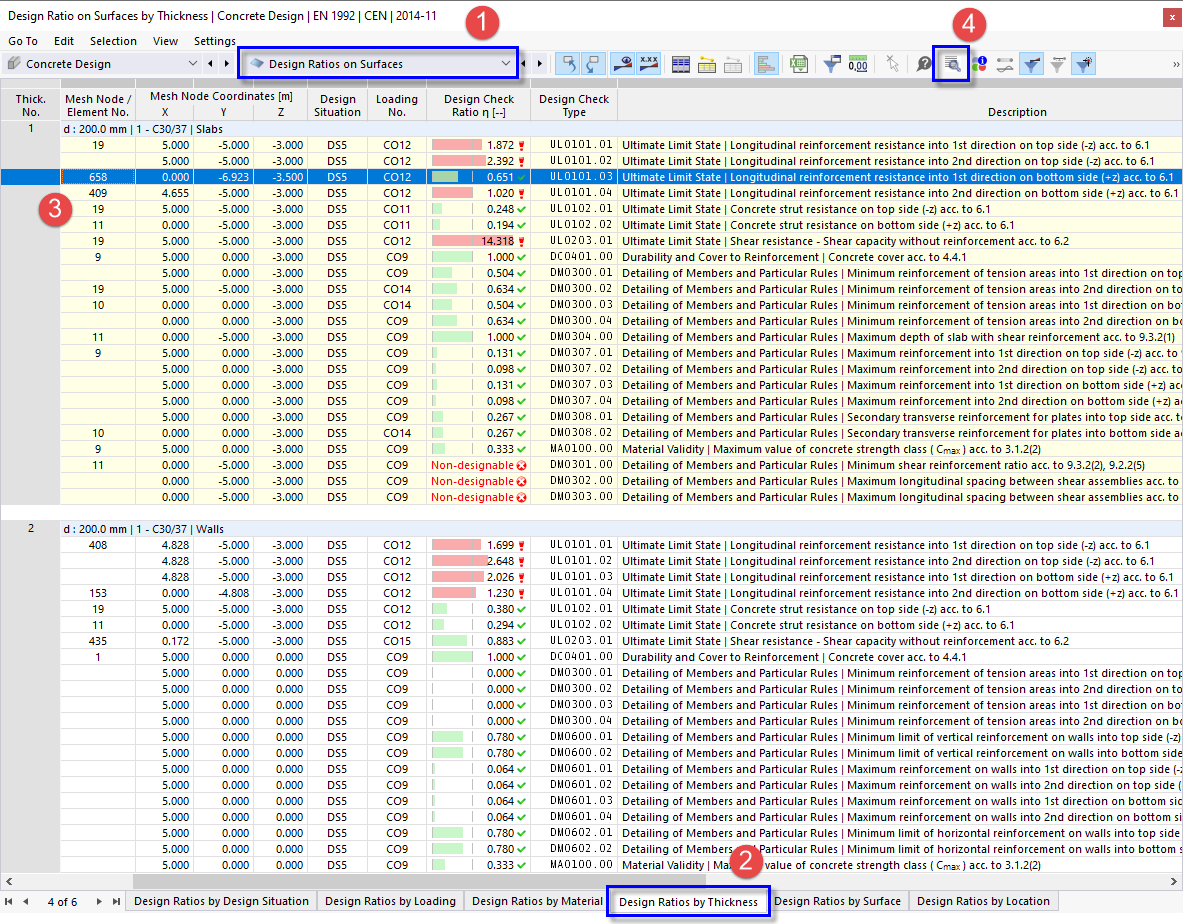Click the colored circles info icon
1183x924 pixels.
pos(979,65)
